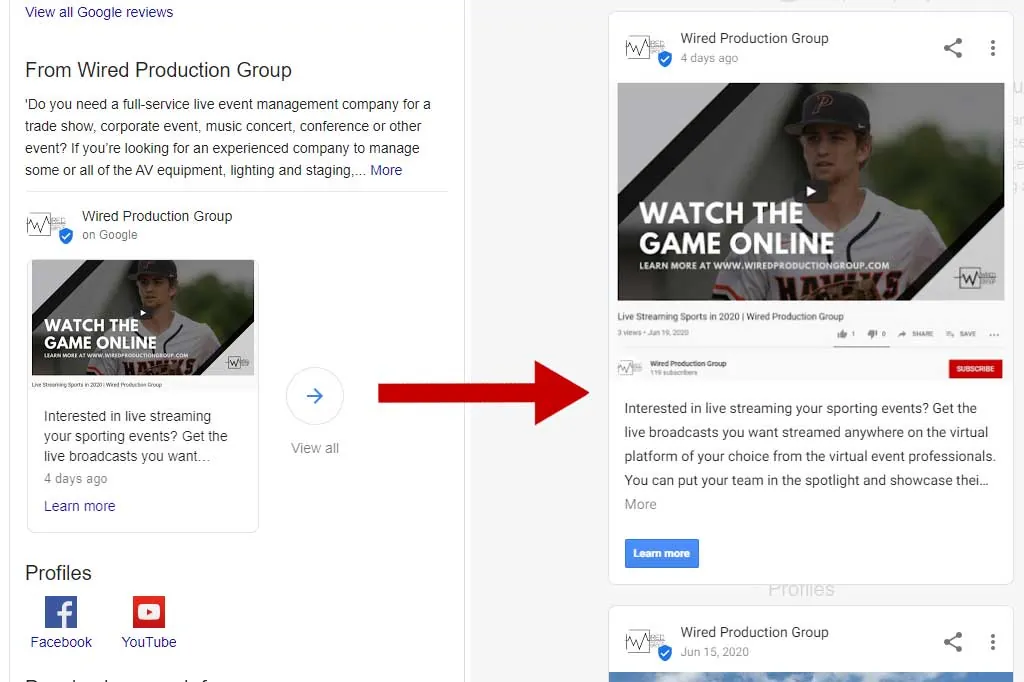Open the YouTube profile icon
The height and width of the screenshot is (682, 1024).
149,612
